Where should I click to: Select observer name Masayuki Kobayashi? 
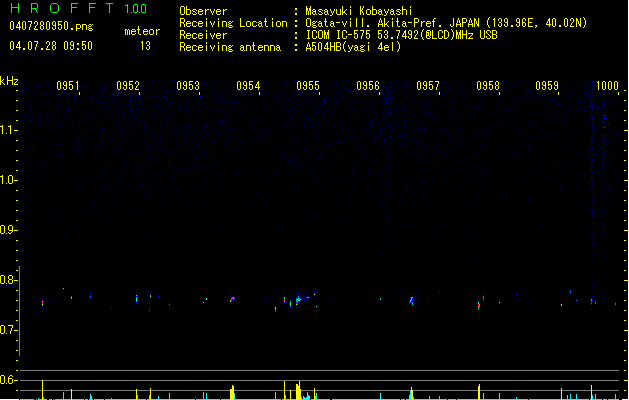point(359,11)
